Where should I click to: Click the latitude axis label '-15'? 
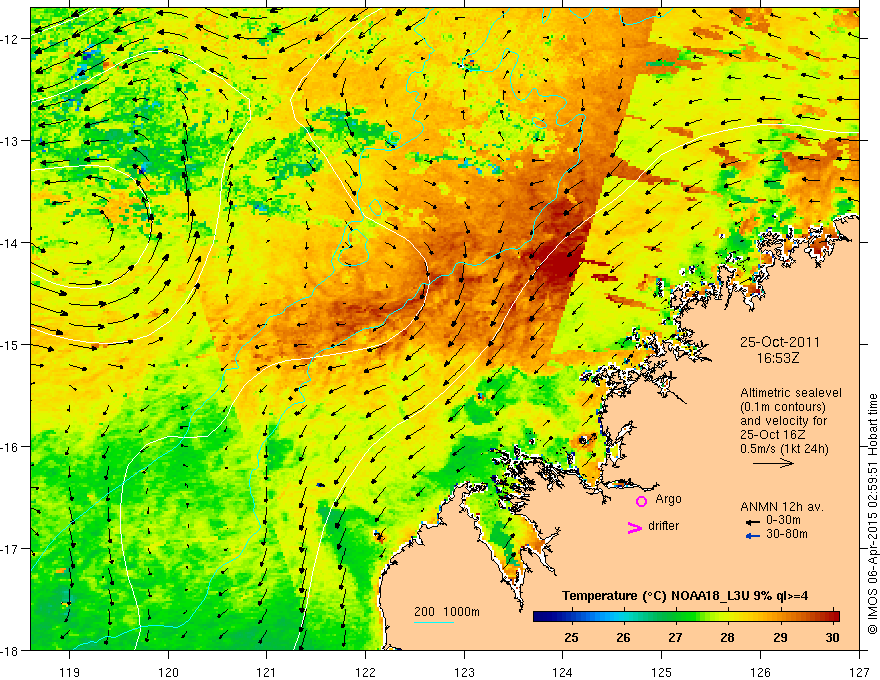point(11,344)
